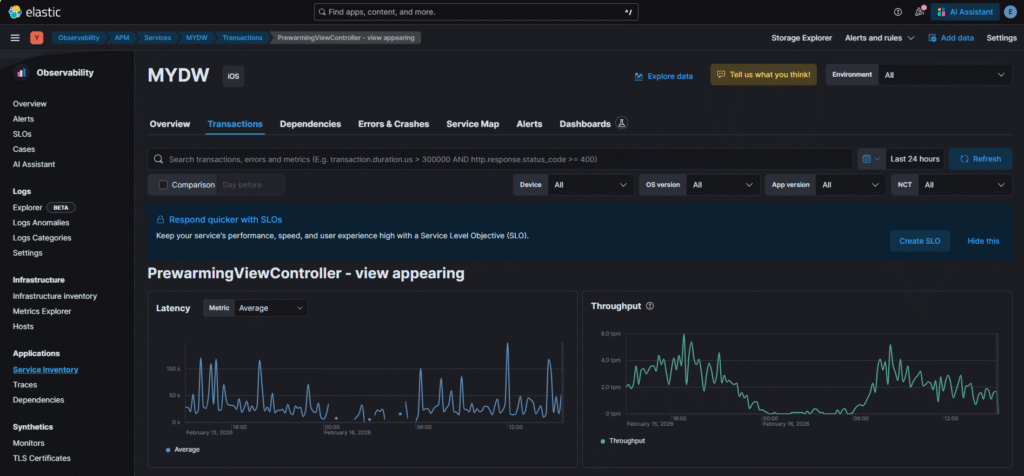Open Metrics Explorer in the sidebar
The image size is (1024, 476).
tap(42, 311)
